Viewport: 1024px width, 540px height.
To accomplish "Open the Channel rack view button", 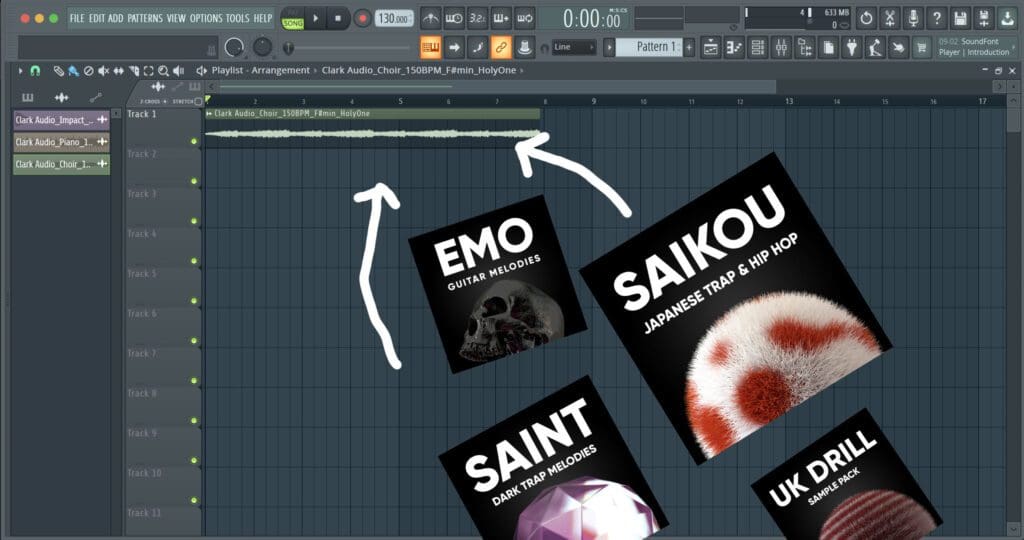I will pyautogui.click(x=758, y=47).
